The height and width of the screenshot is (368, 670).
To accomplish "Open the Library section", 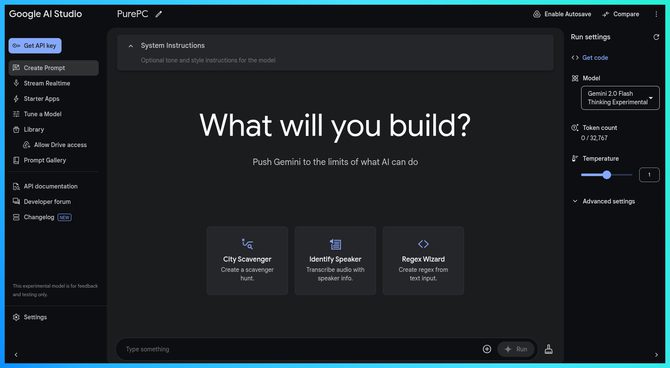I will click(x=34, y=130).
